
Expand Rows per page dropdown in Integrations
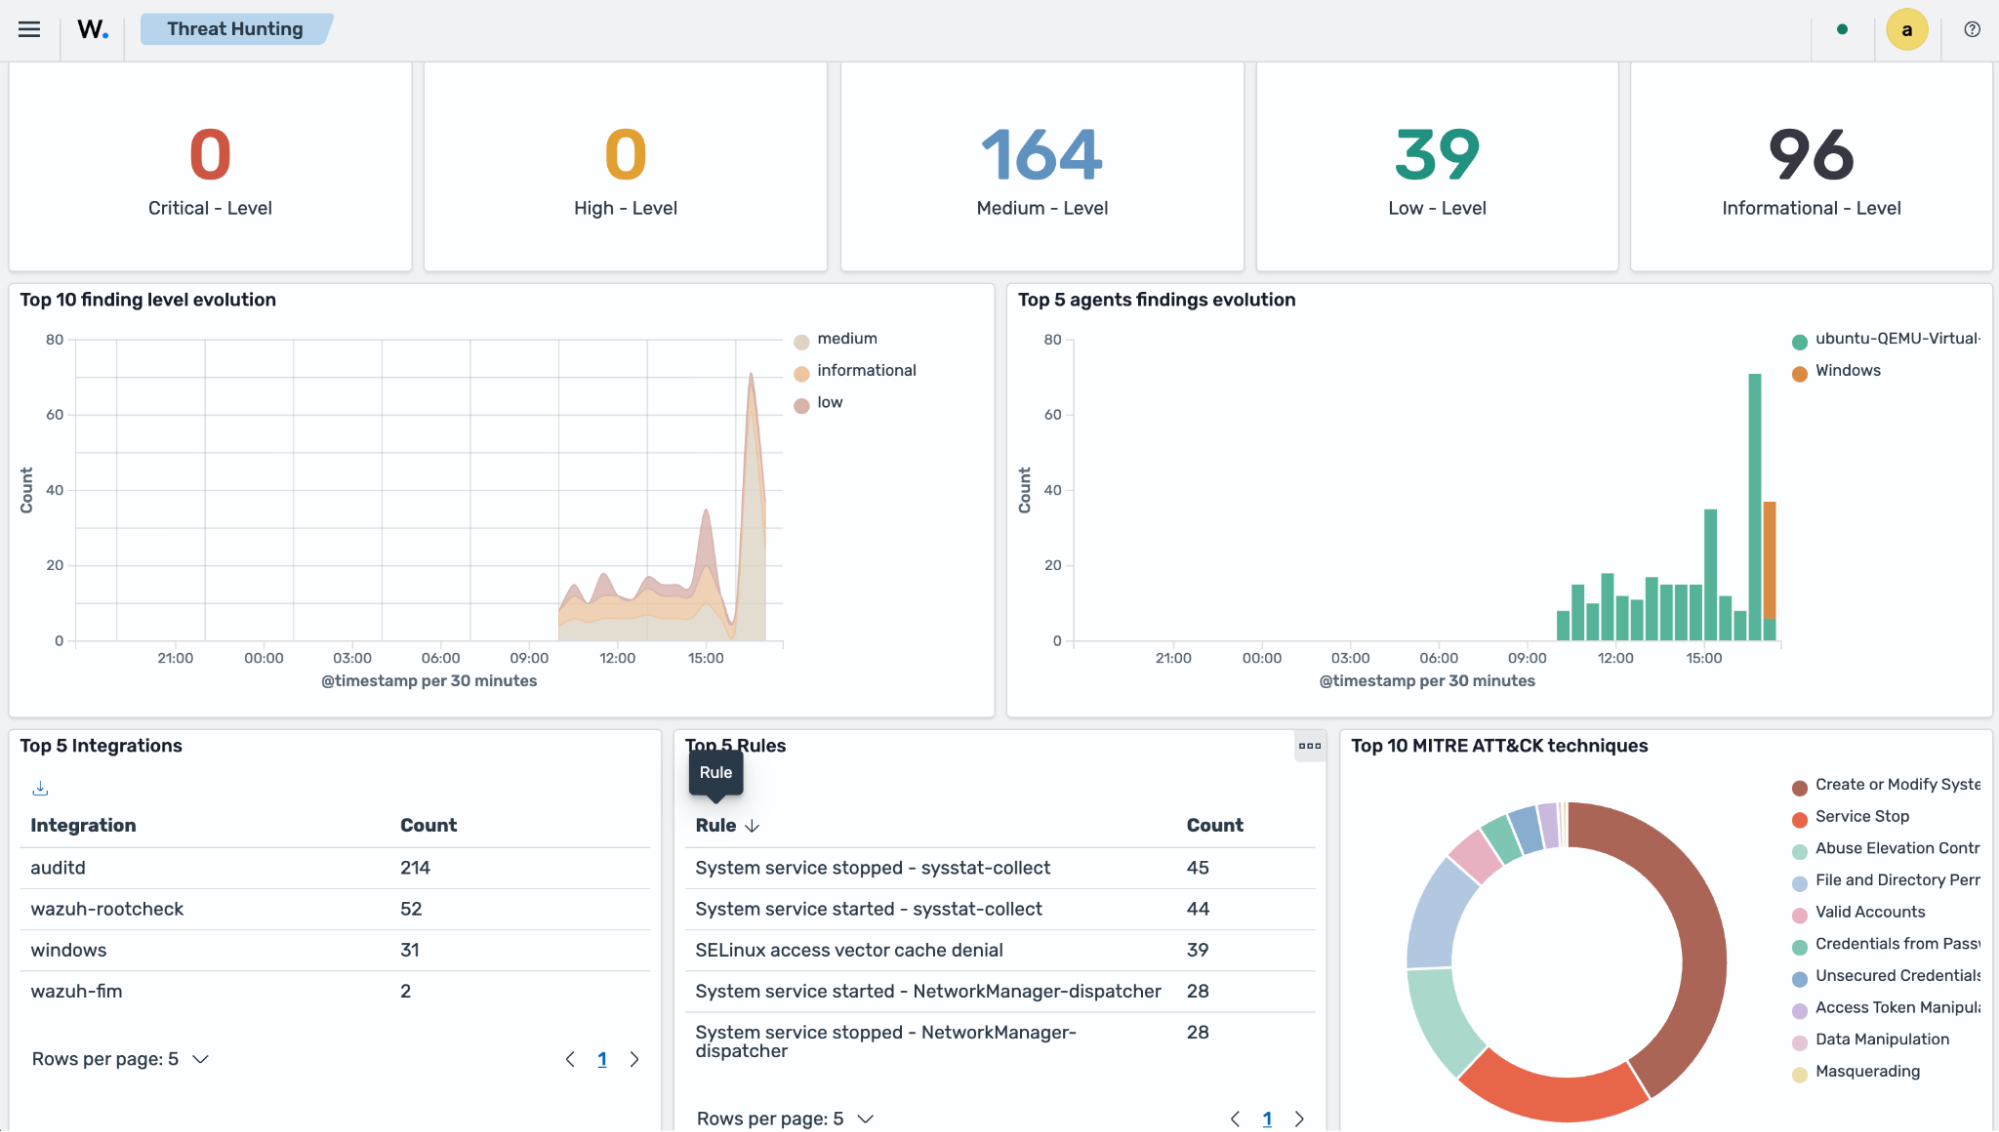(120, 1059)
